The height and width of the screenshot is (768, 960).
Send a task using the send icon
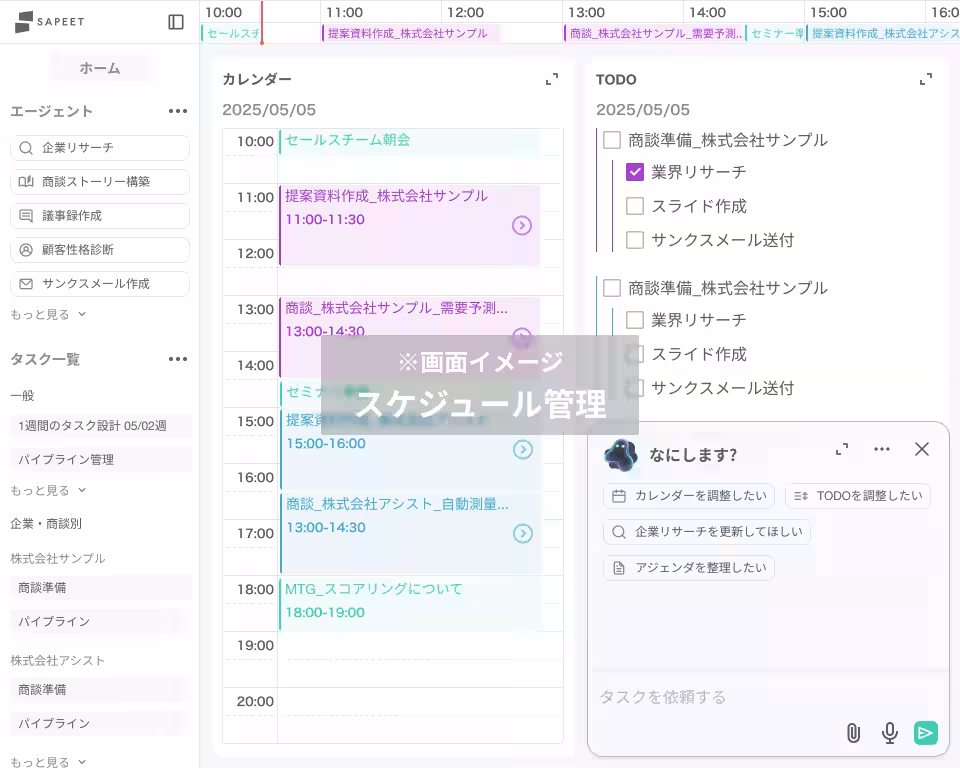point(925,733)
